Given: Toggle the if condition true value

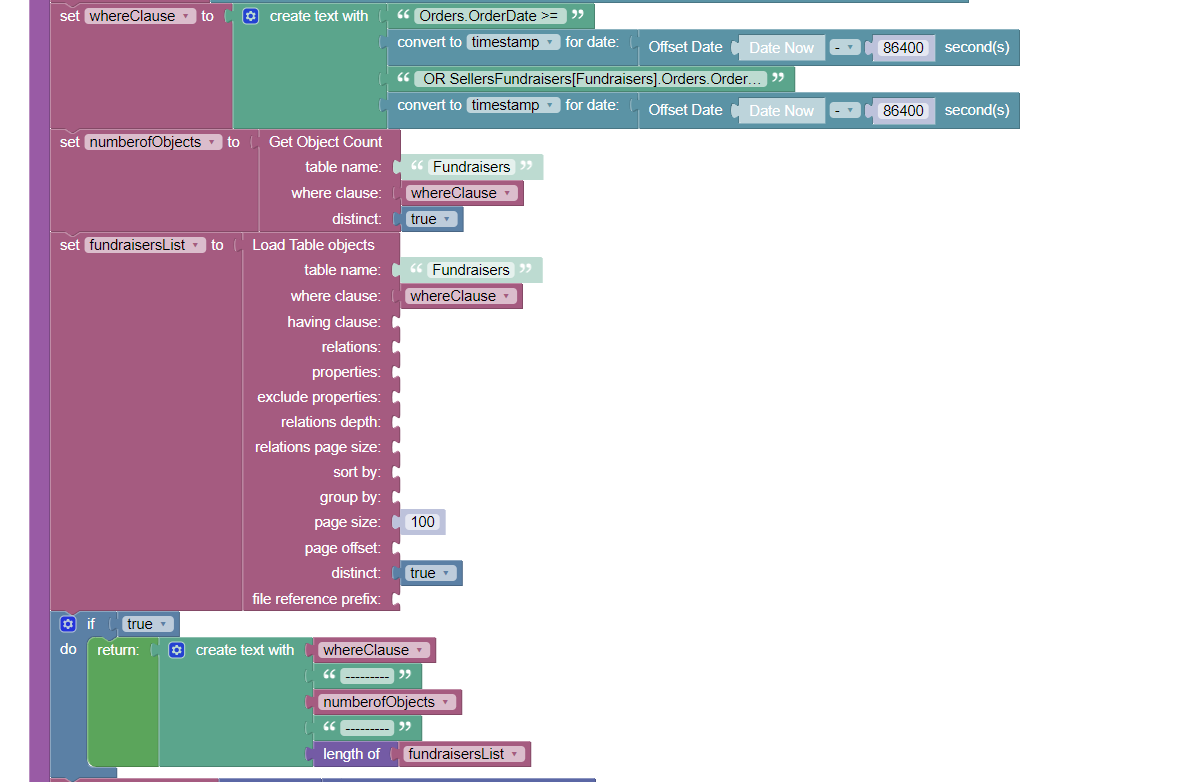Looking at the screenshot, I should [148, 624].
